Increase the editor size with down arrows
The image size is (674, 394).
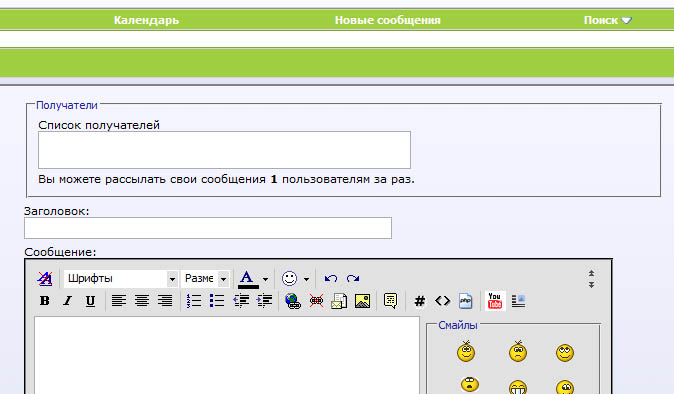(x=591, y=284)
